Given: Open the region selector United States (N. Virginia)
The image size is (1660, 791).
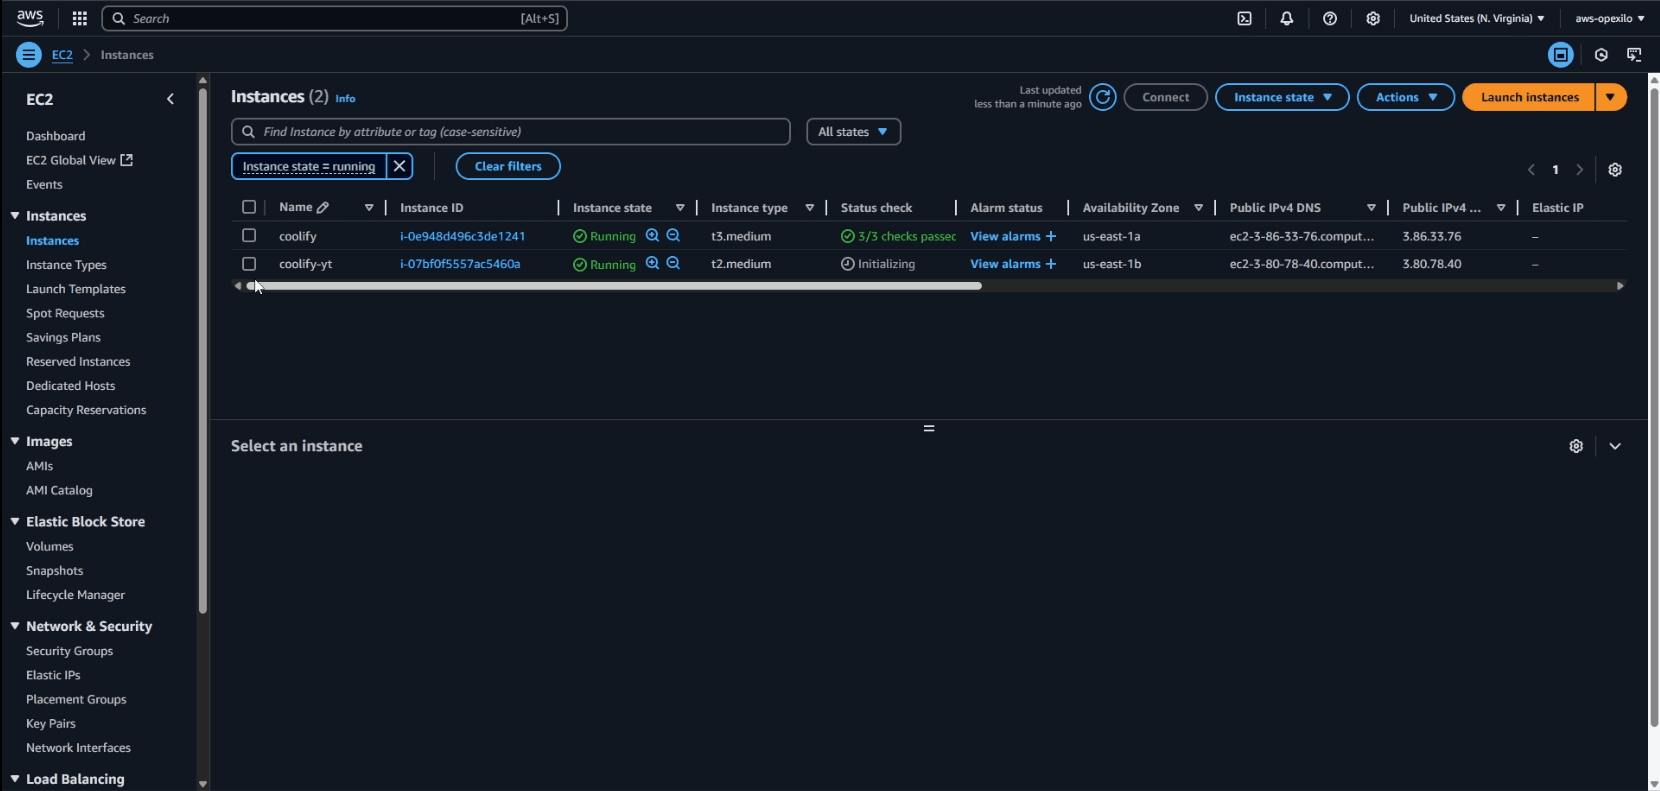Looking at the screenshot, I should coord(1477,18).
